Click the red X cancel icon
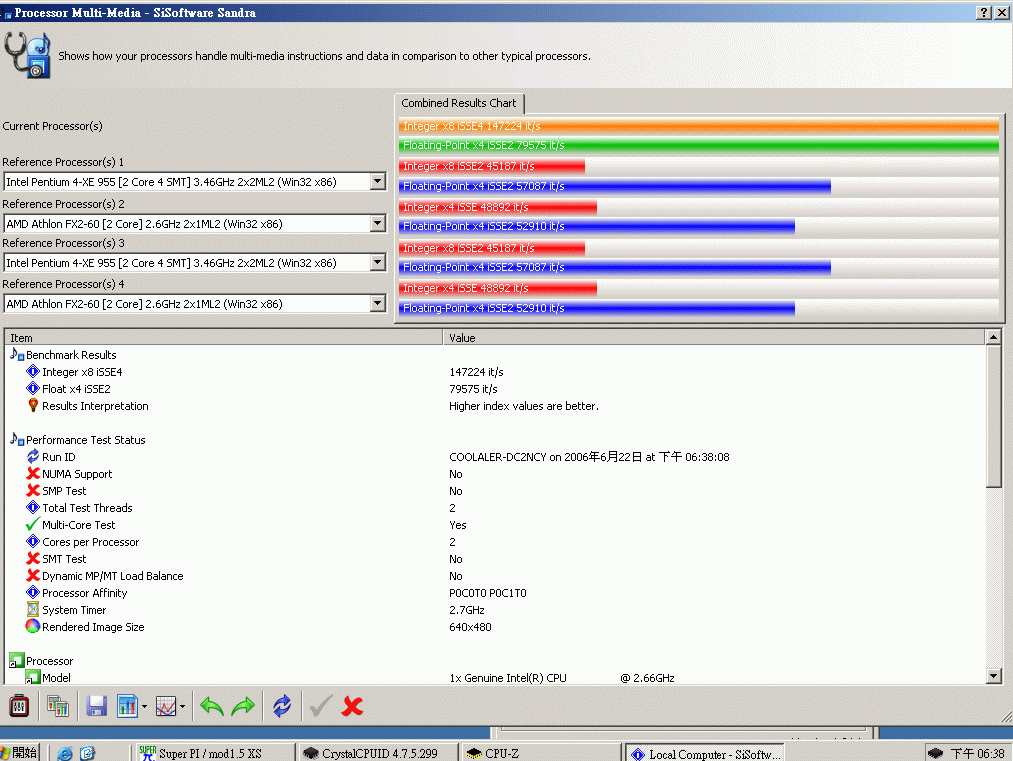1013x761 pixels. 352,706
